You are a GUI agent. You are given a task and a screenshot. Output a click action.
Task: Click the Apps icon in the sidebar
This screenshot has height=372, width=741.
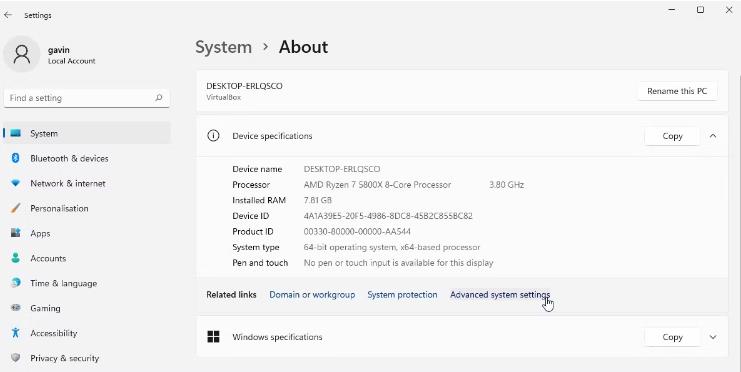[16, 233]
